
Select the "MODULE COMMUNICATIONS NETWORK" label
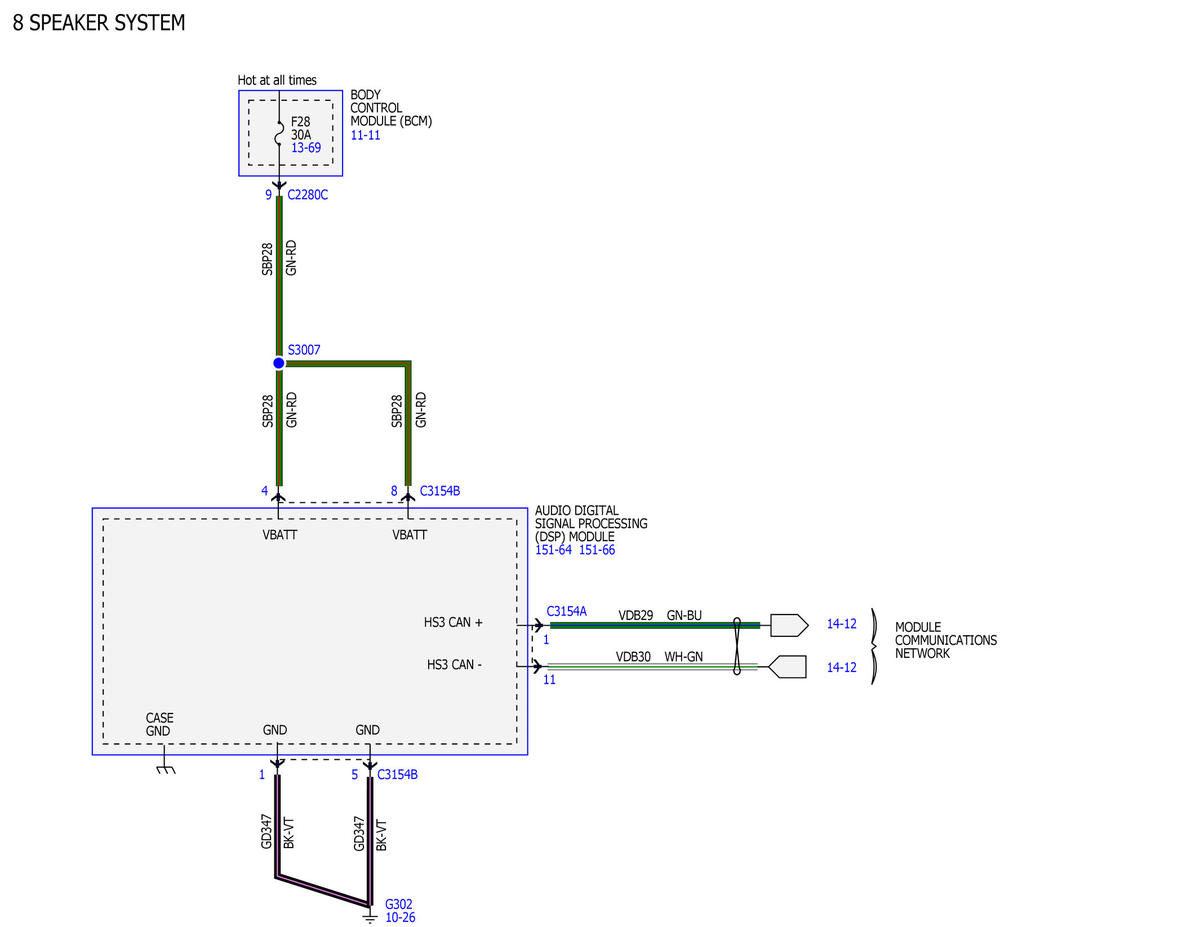pyautogui.click(x=946, y=640)
